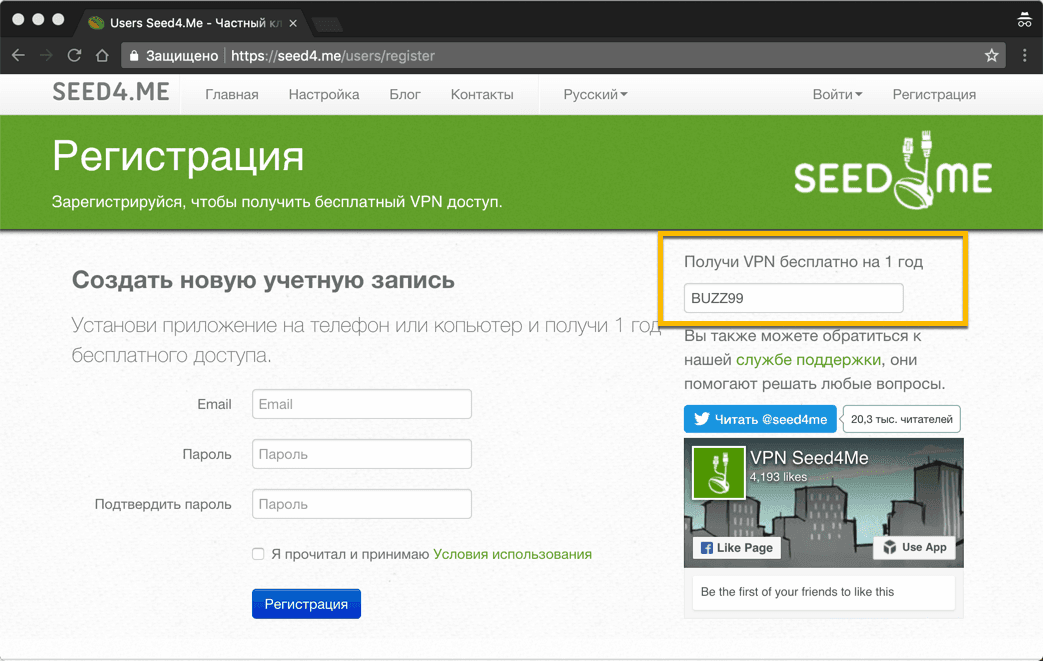Click the browser forward arrow
Screen dimensions: 1043x661
click(x=46, y=56)
